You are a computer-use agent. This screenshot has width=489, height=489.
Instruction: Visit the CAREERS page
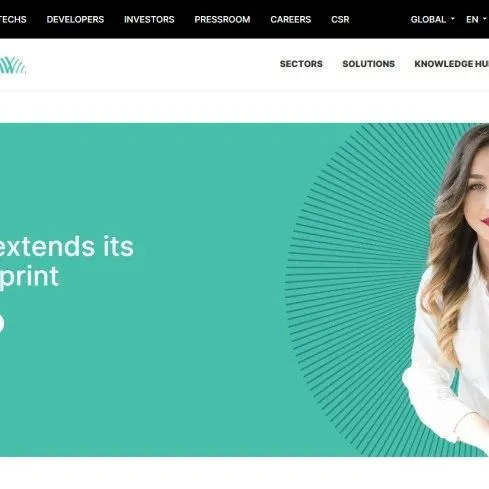(290, 19)
